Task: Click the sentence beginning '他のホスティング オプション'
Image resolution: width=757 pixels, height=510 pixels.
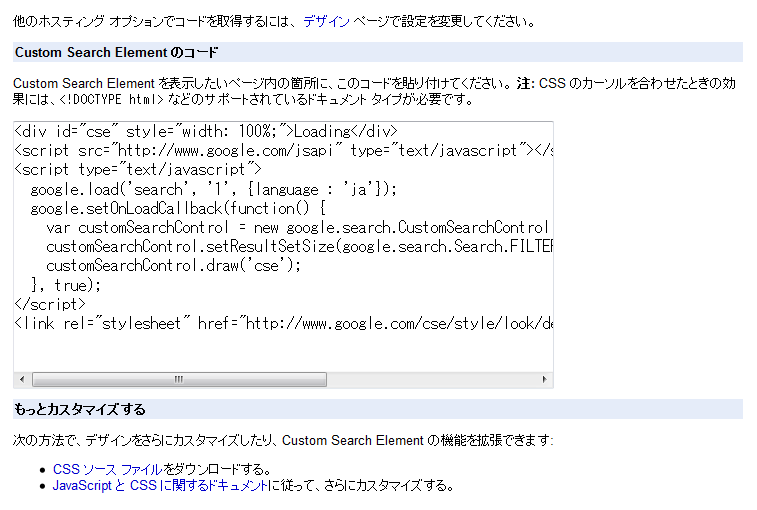Action: pyautogui.click(x=274, y=21)
